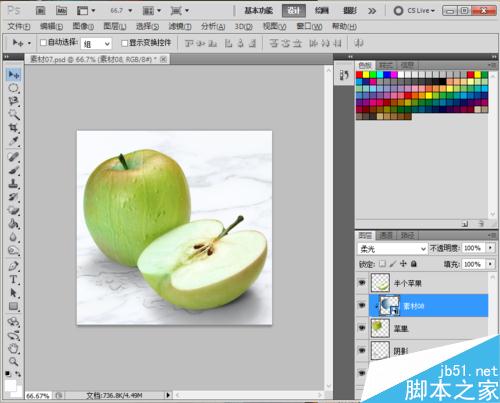Open the 滤镜 menu
This screenshot has width=500, height=403.
tap(180, 26)
